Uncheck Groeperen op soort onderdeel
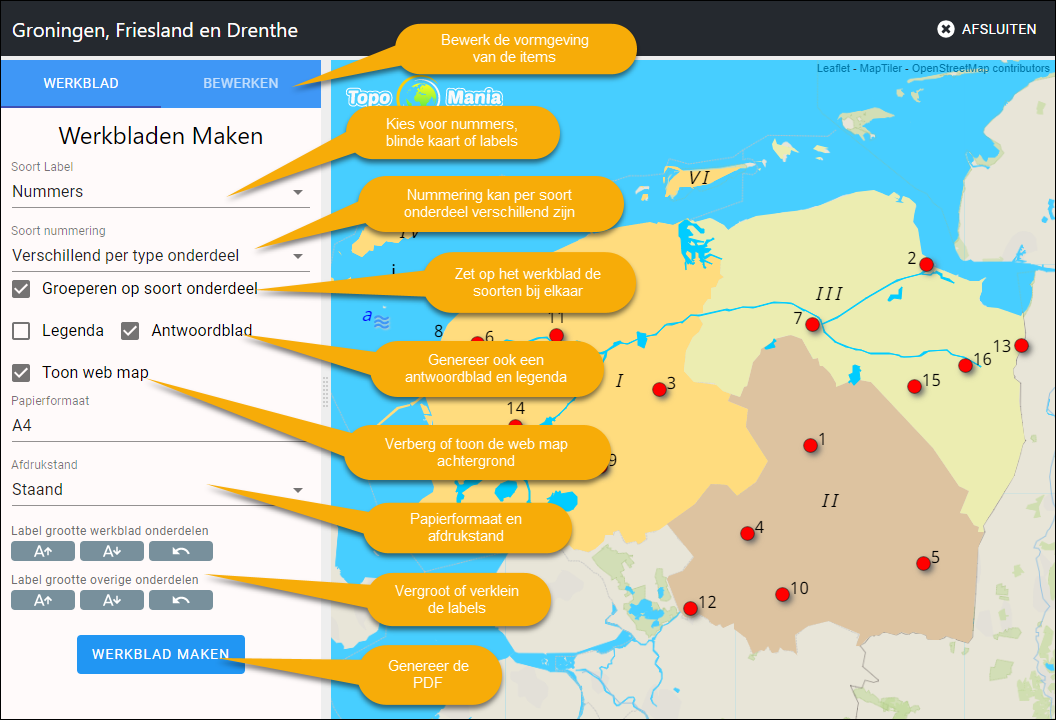Viewport: 1056px width, 720px height. point(21,289)
